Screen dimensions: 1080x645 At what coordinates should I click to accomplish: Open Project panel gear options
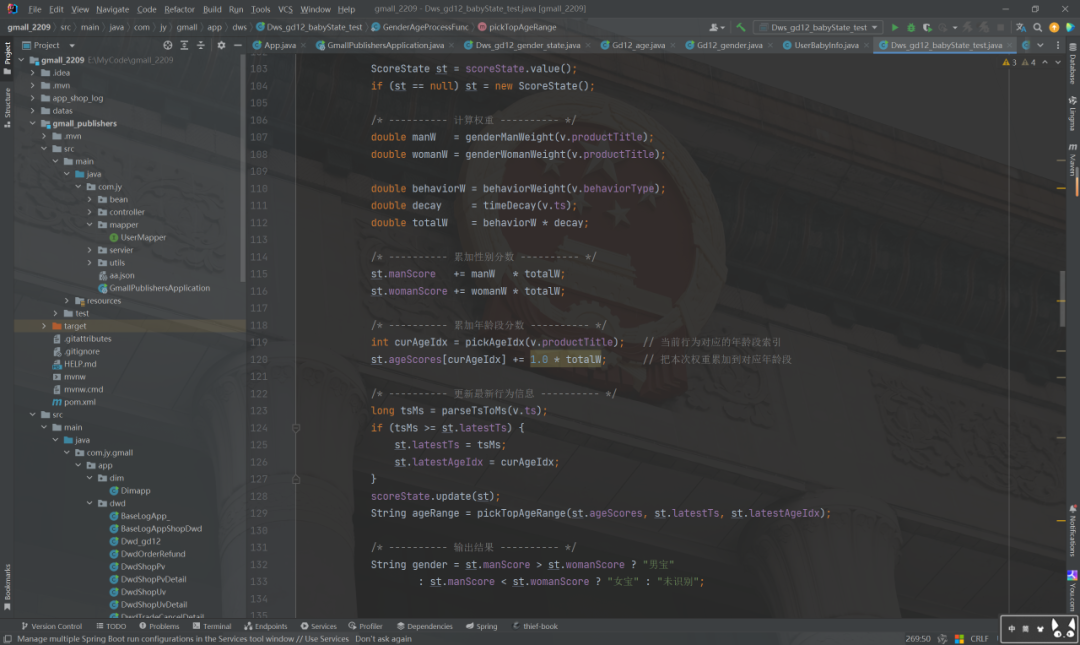point(221,45)
